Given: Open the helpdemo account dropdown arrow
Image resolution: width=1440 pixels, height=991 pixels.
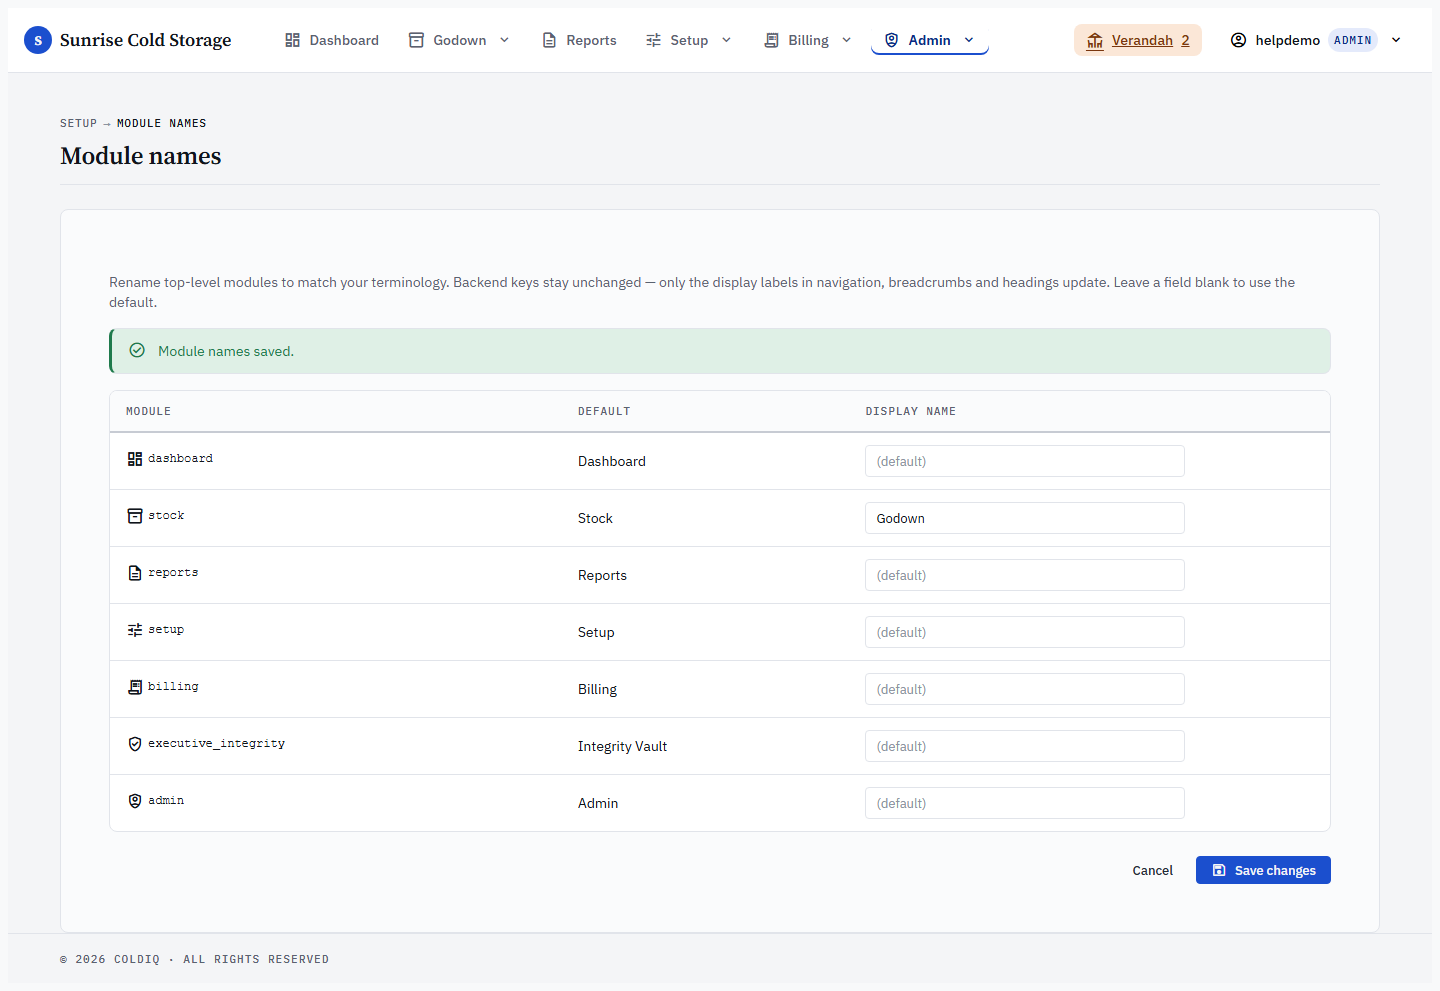Looking at the screenshot, I should pos(1396,40).
